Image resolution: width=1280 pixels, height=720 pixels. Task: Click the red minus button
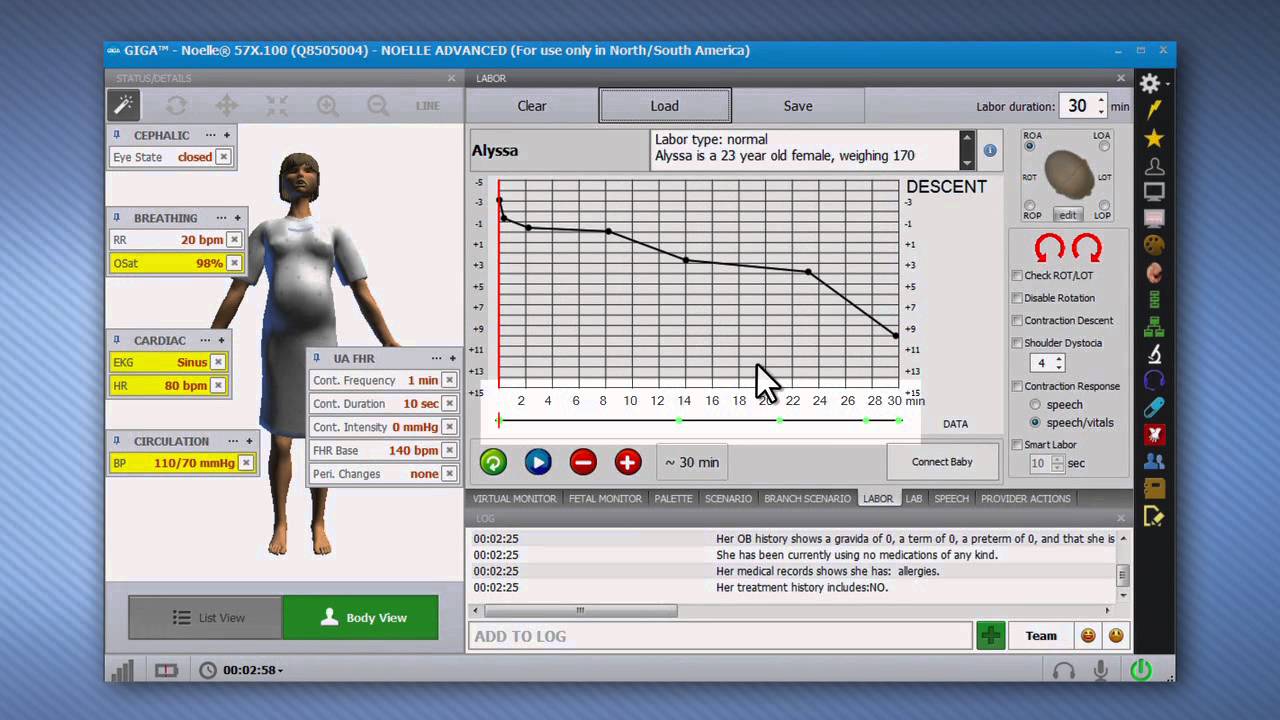click(583, 462)
